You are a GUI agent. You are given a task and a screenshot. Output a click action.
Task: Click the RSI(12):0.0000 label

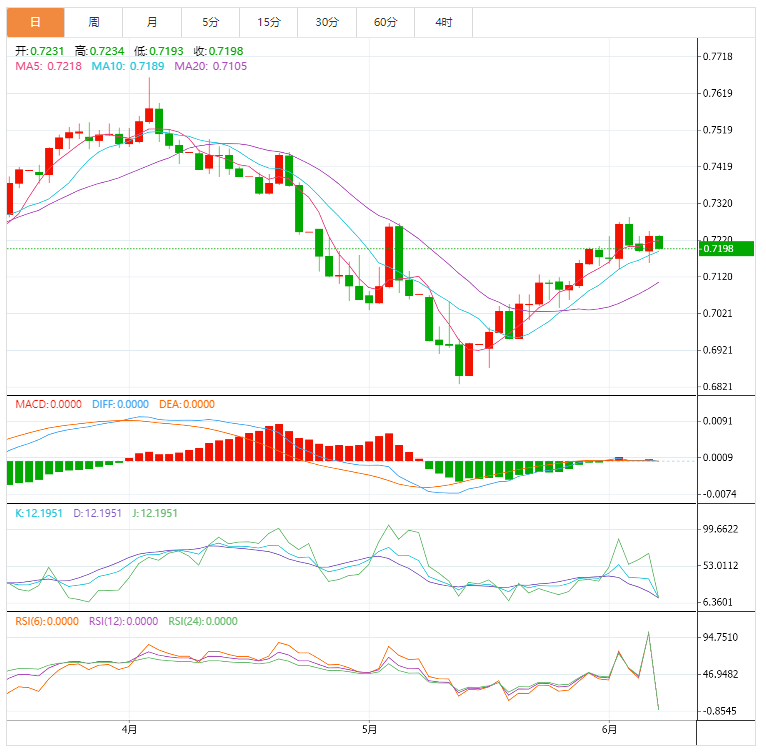pyautogui.click(x=123, y=621)
